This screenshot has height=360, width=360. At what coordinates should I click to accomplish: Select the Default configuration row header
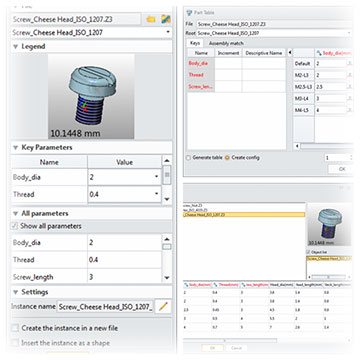coord(303,63)
